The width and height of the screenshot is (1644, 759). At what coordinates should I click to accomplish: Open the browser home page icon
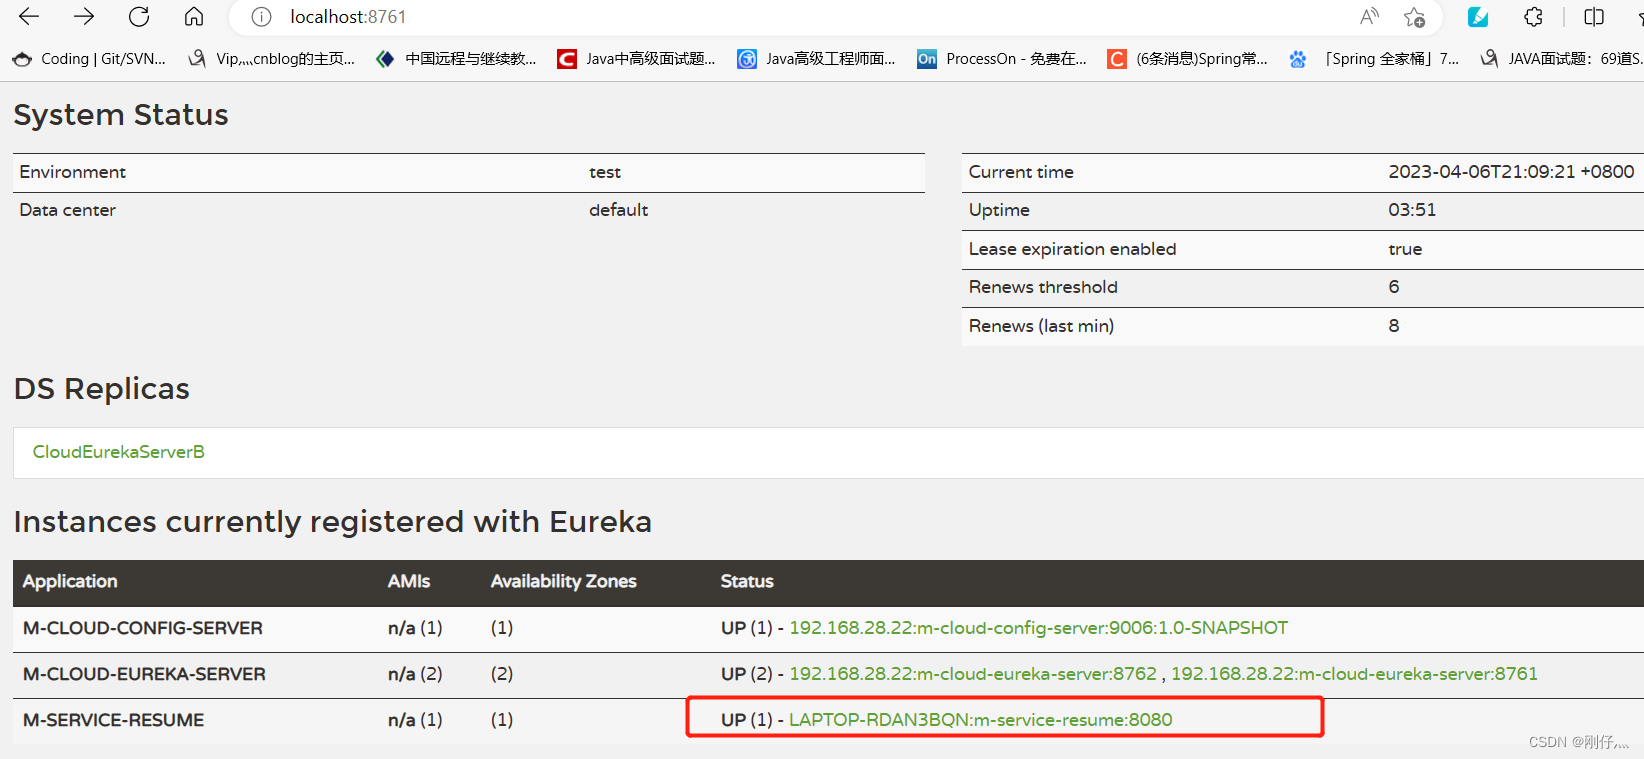coord(194,16)
